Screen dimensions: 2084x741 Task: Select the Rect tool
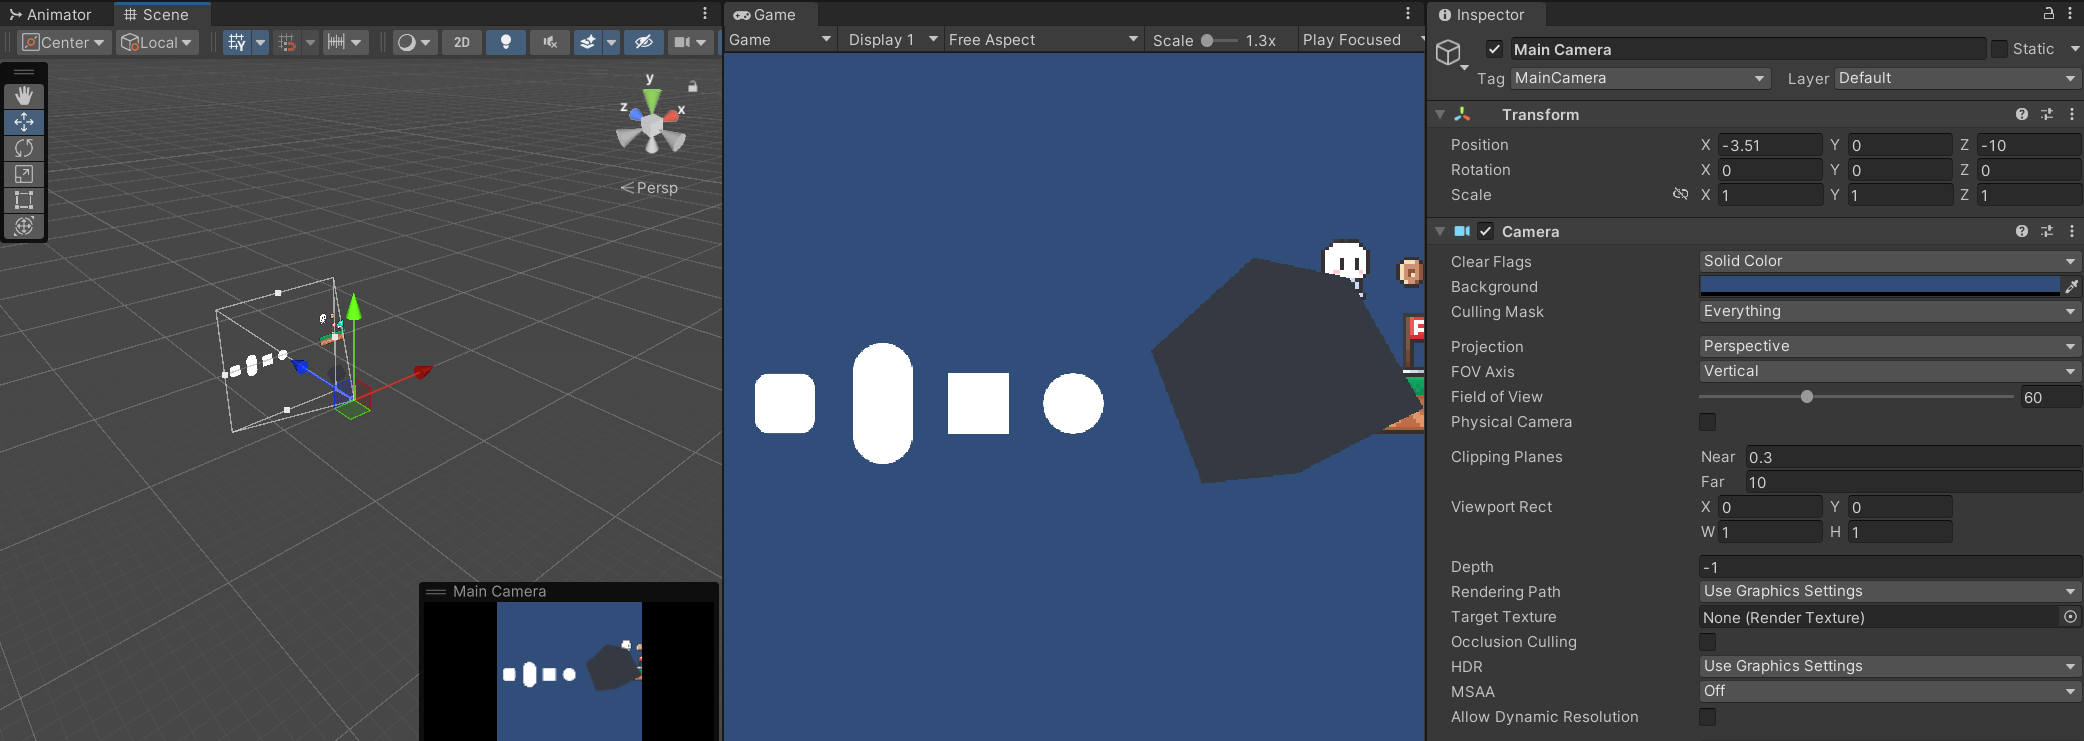click(24, 200)
